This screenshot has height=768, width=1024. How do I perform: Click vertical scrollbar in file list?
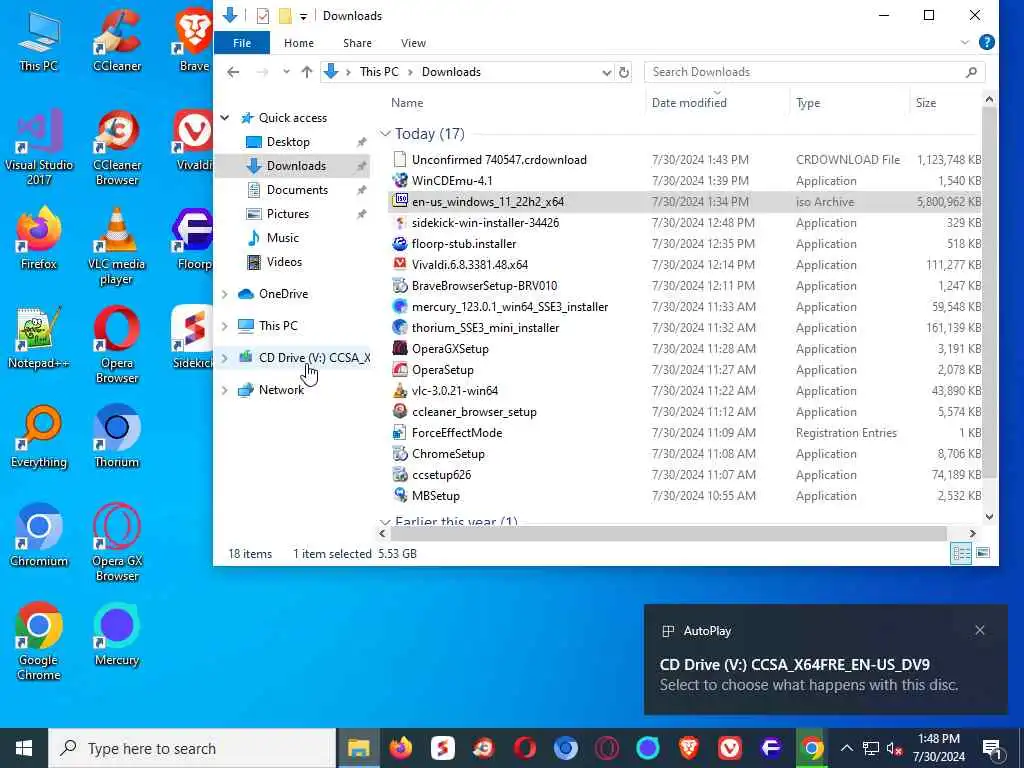pos(989,291)
